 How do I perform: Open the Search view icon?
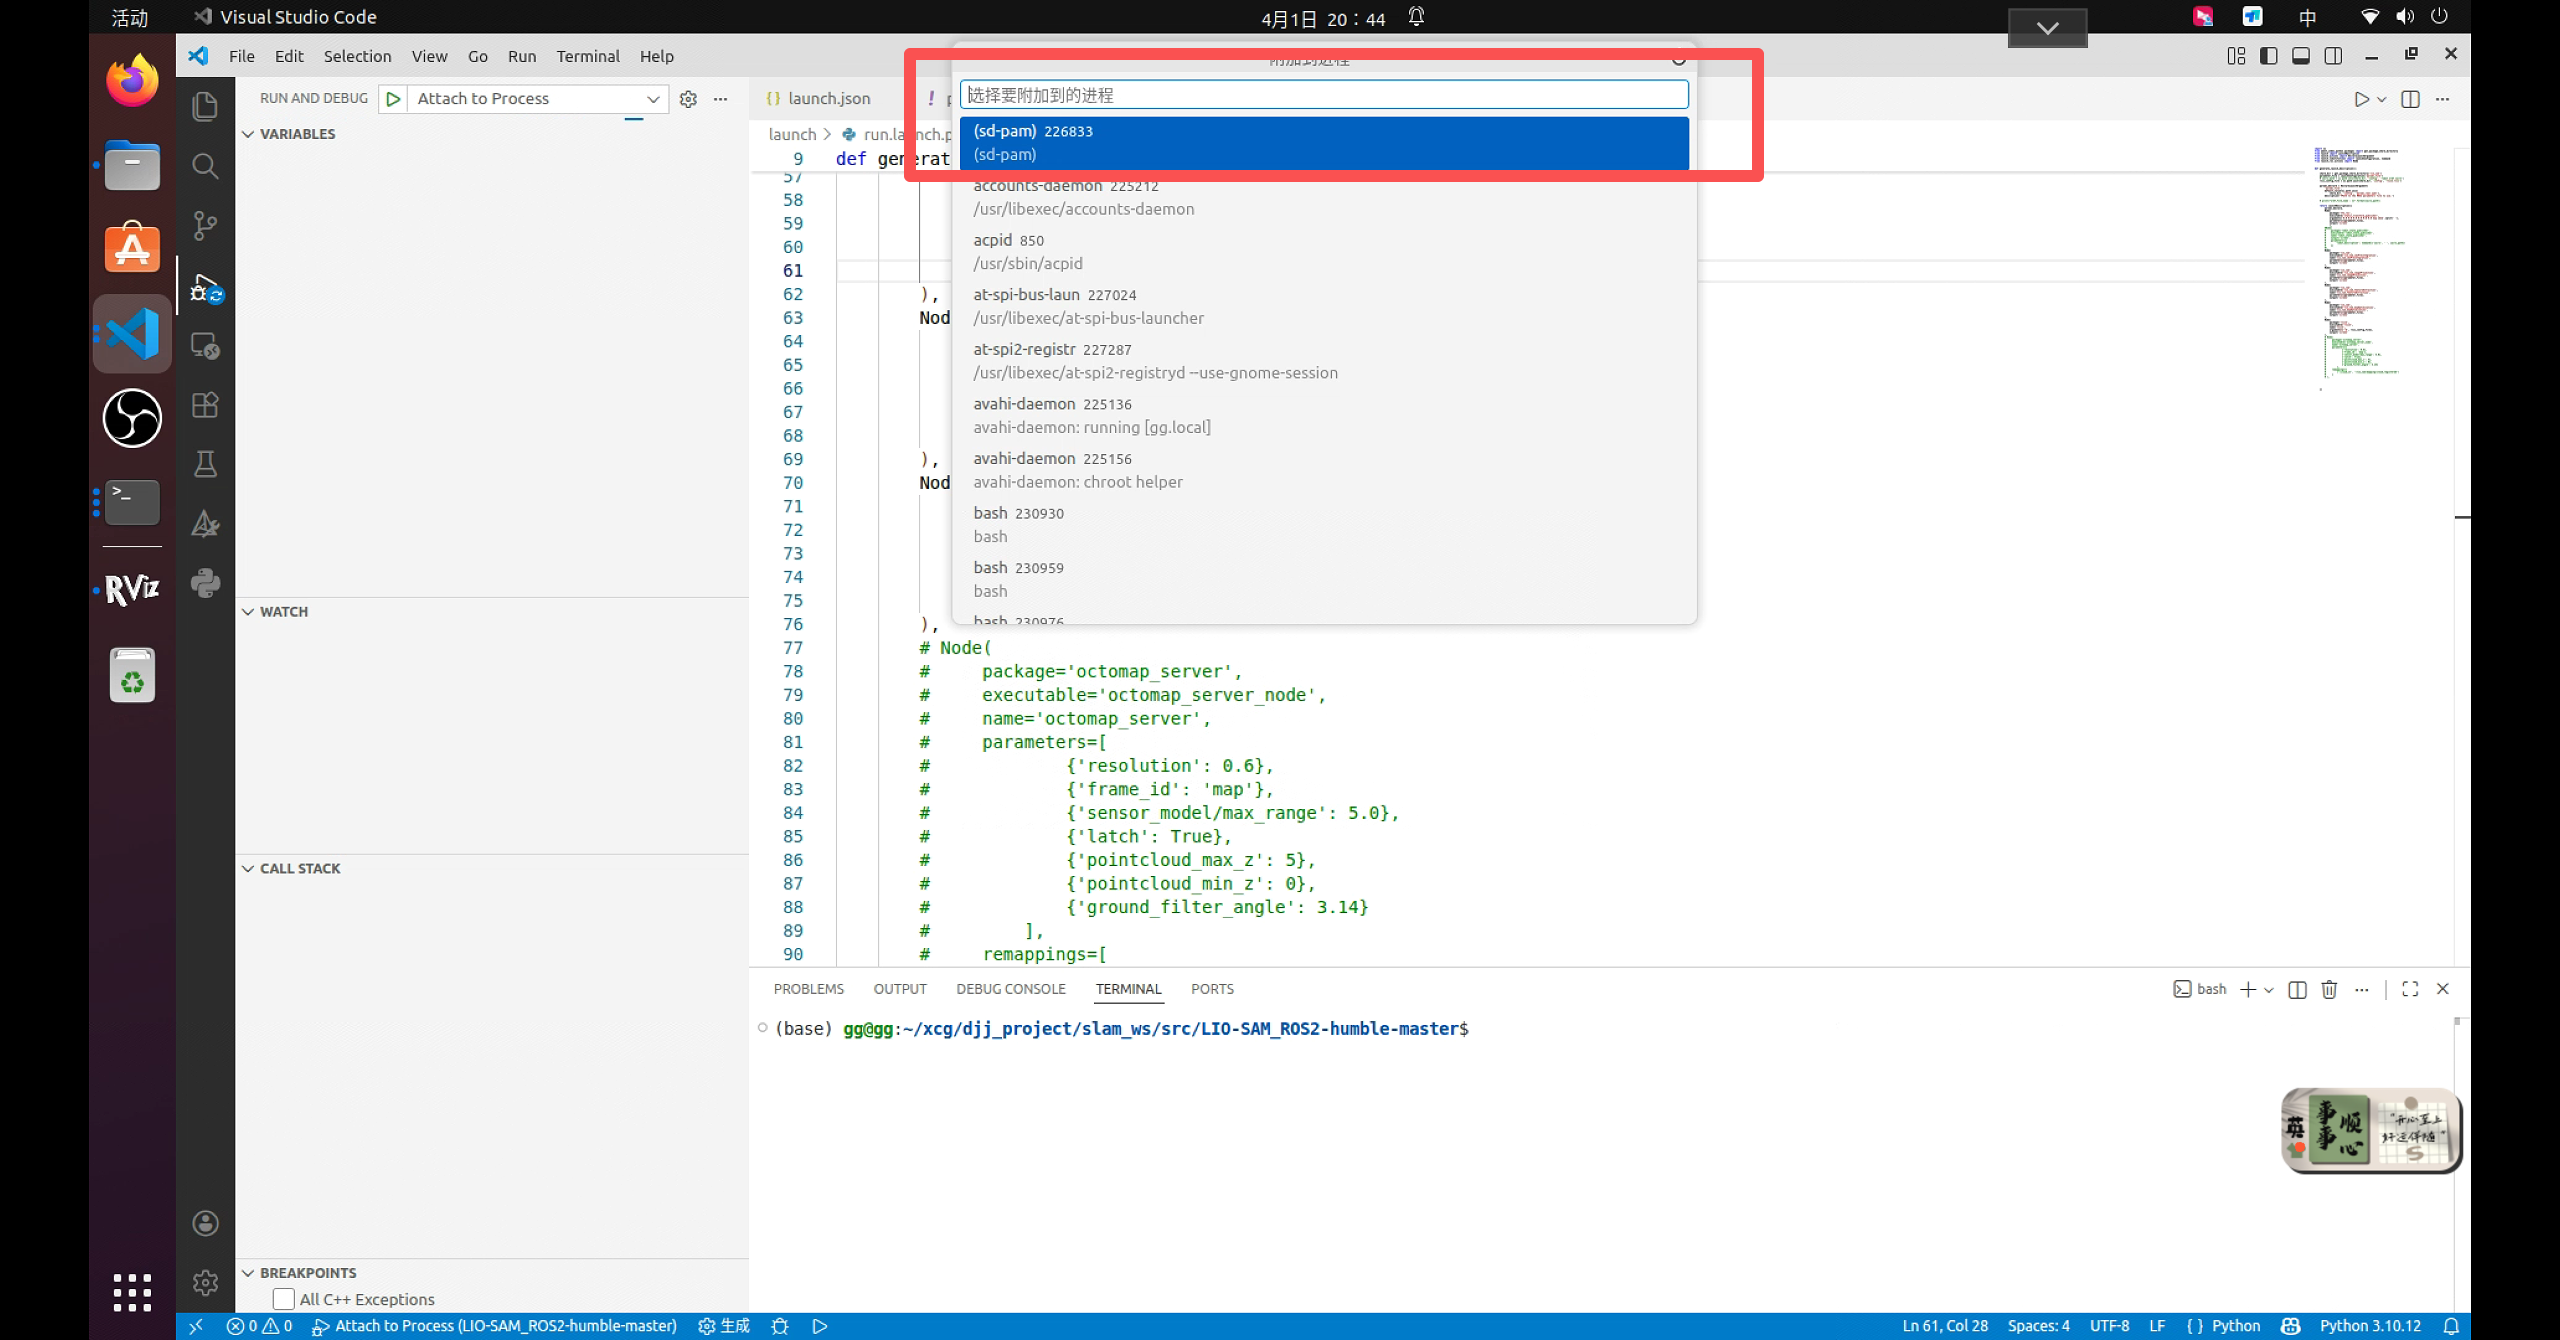point(205,166)
